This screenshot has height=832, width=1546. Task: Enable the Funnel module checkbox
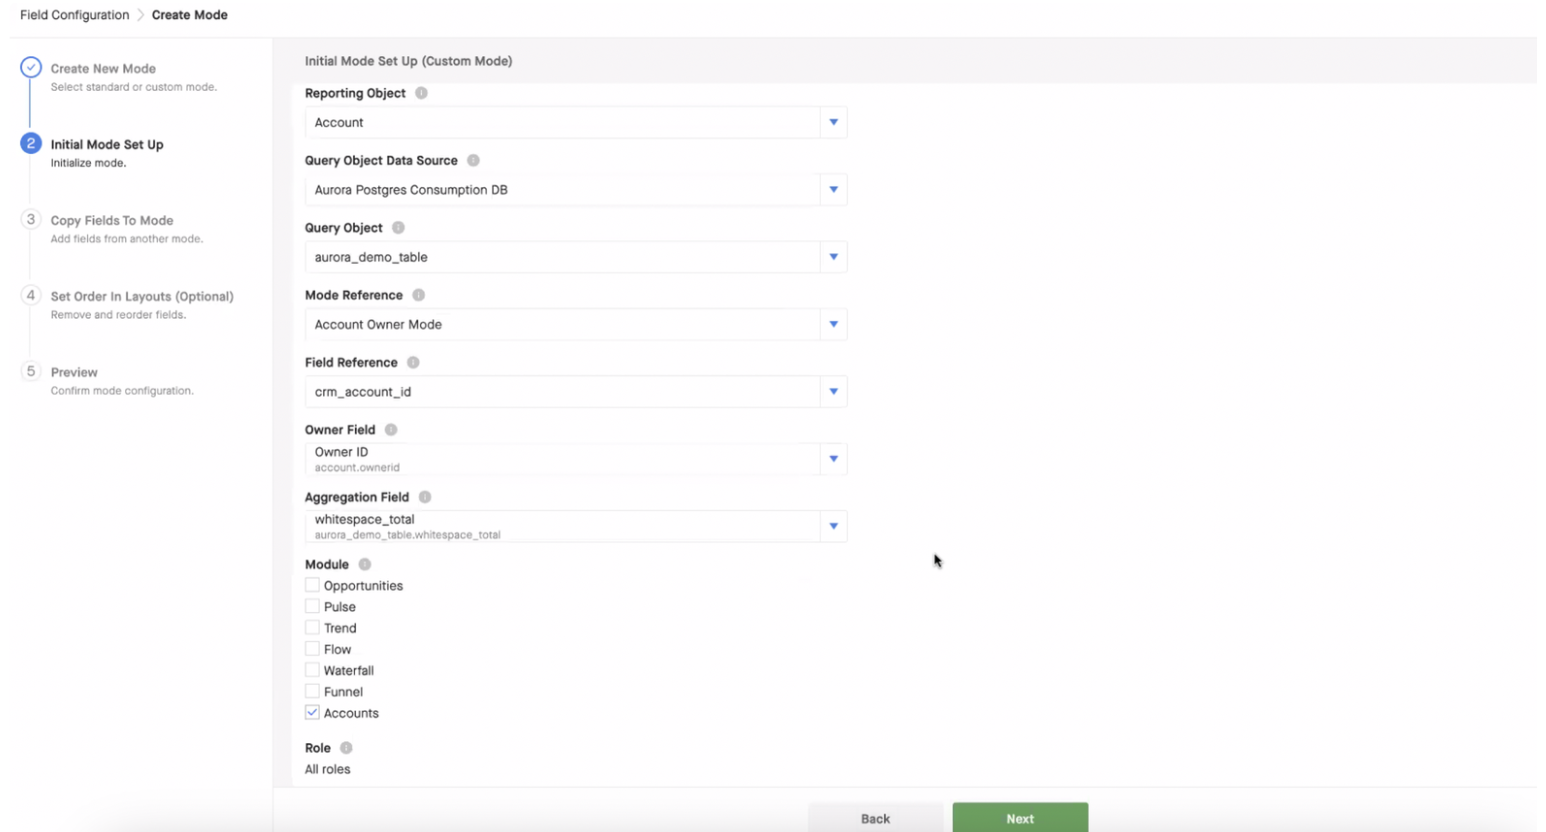point(312,691)
